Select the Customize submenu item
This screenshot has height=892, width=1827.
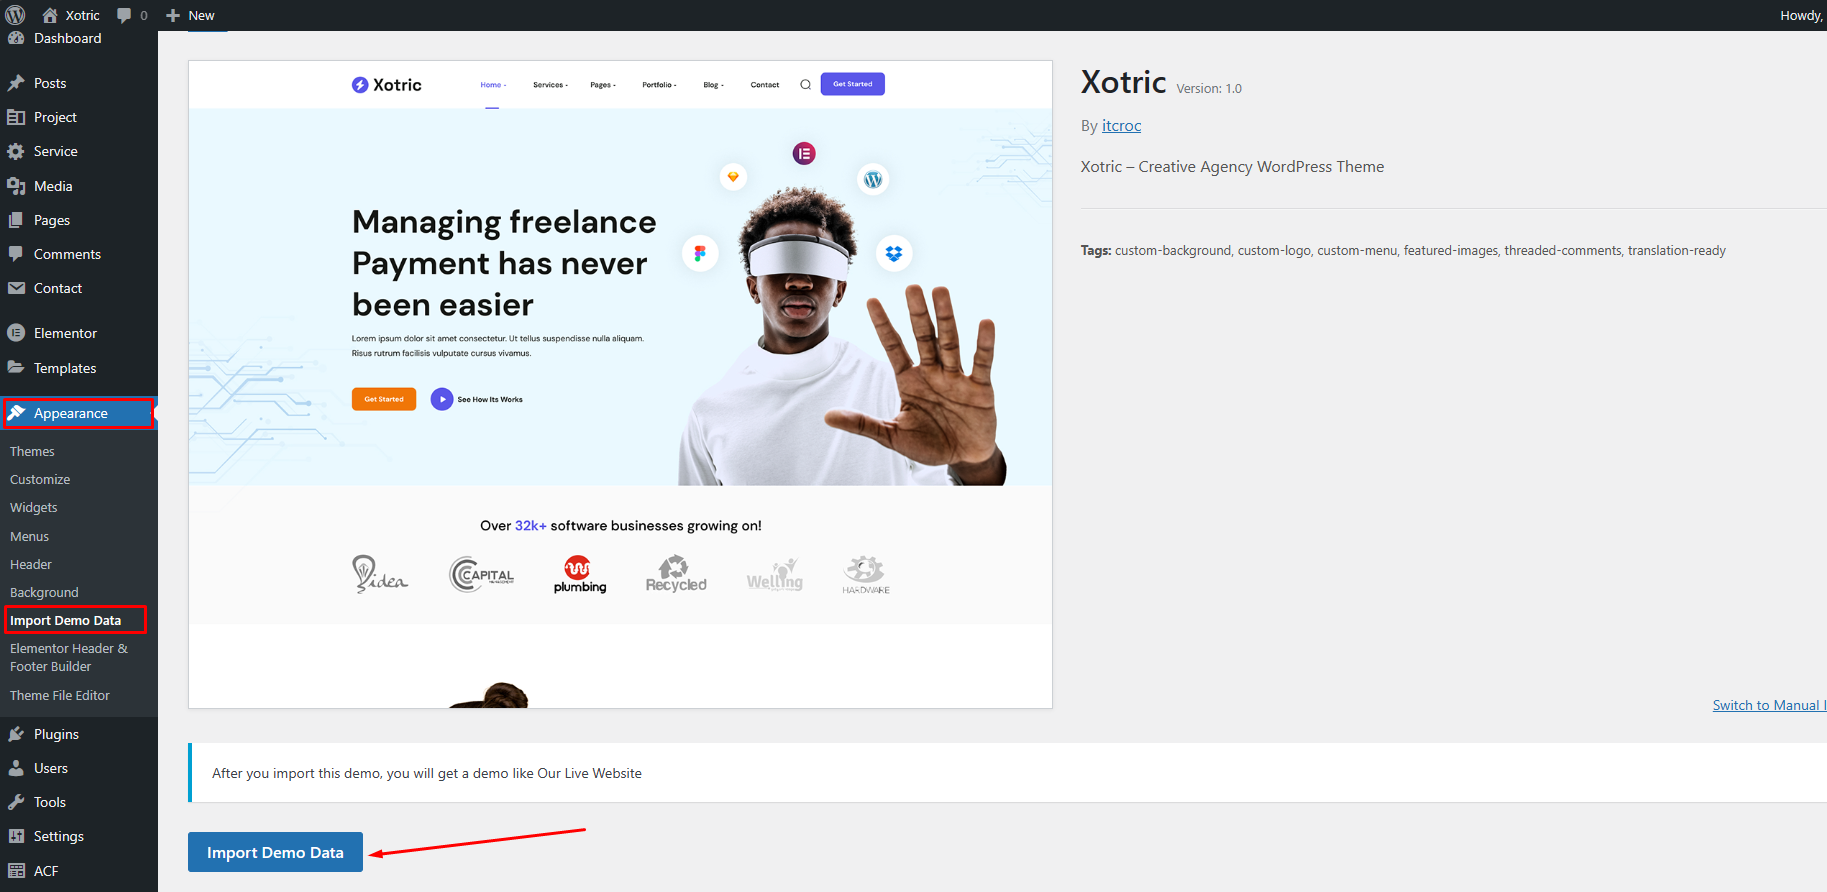pos(40,479)
